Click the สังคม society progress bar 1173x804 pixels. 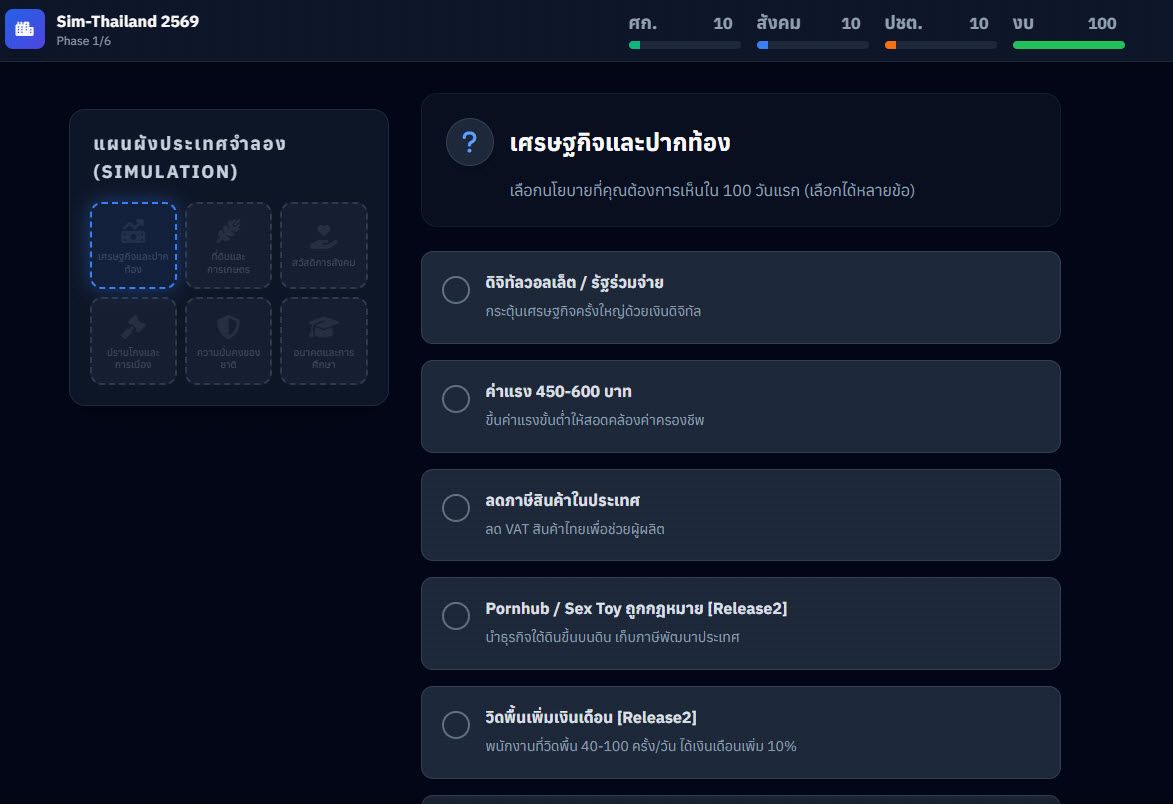[812, 45]
